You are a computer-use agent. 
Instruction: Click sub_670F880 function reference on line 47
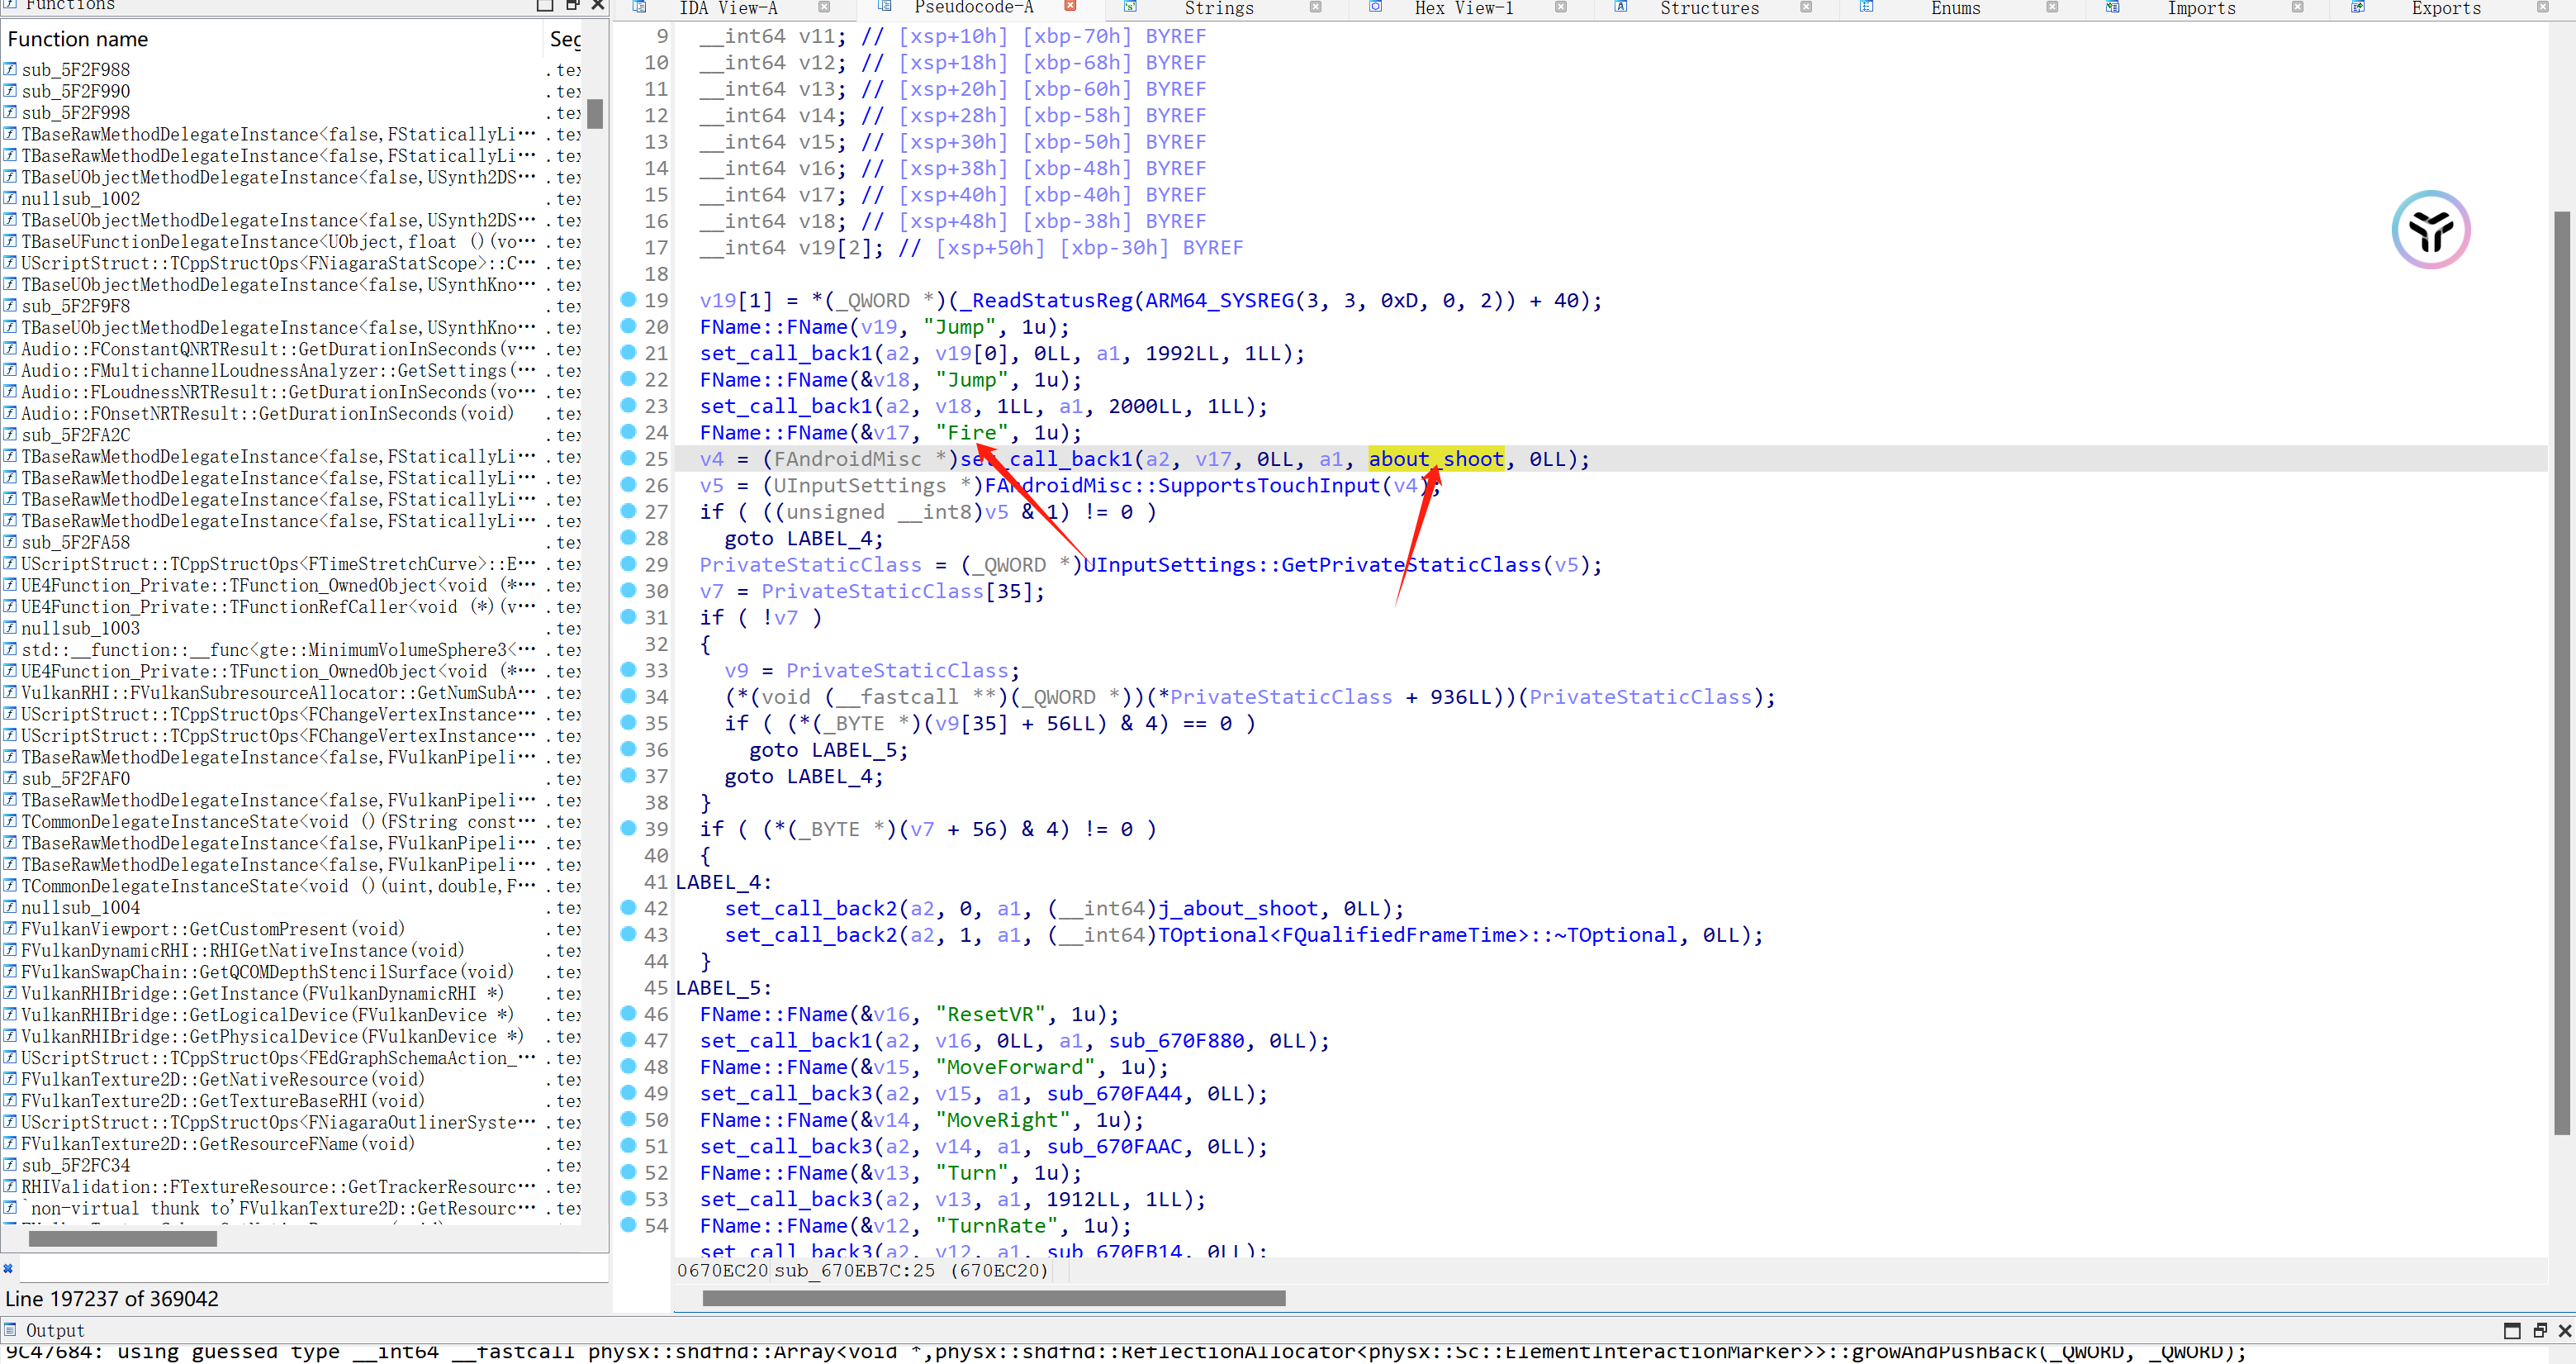[x=1176, y=1041]
